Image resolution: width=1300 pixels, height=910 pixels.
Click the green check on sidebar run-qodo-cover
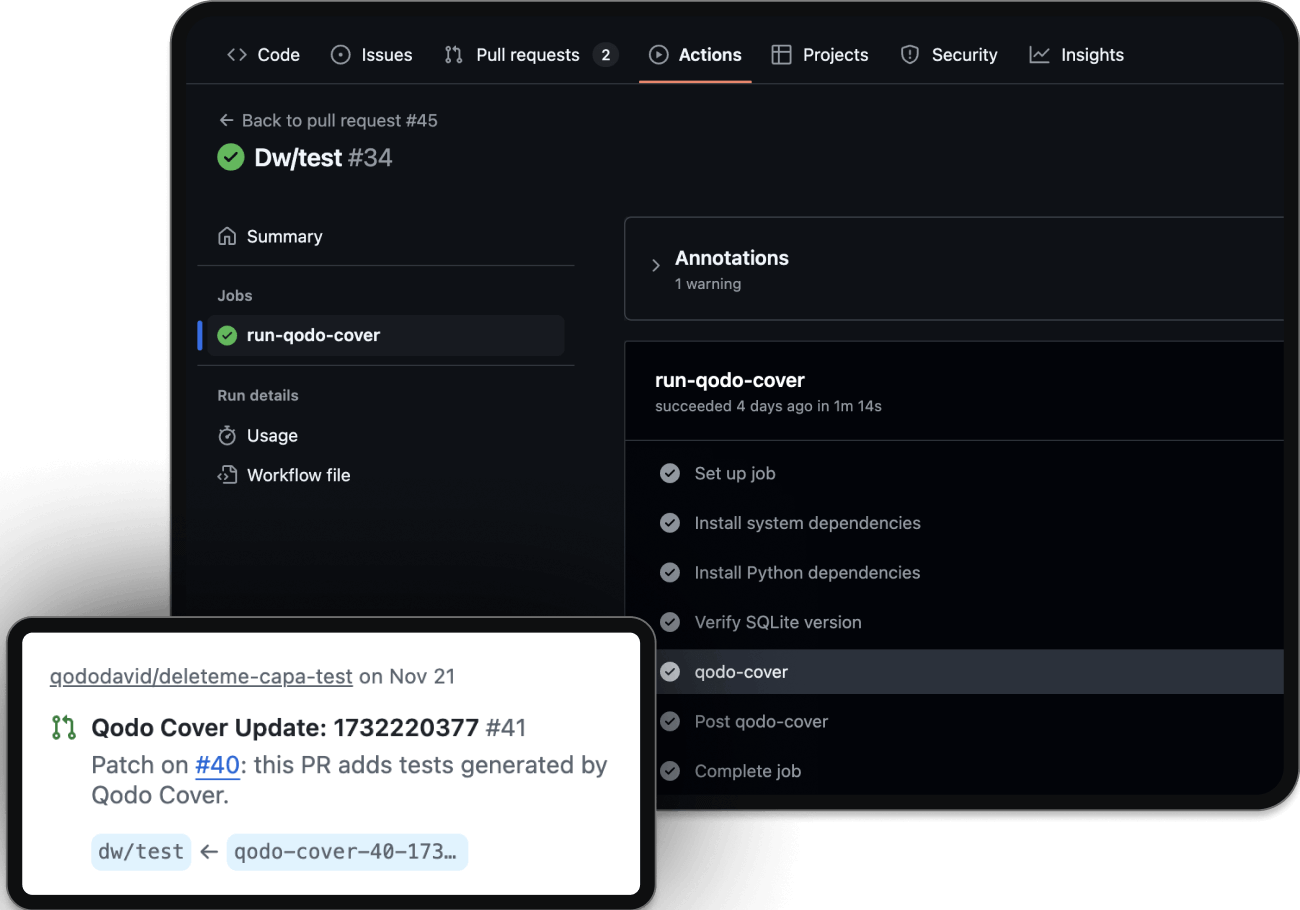(227, 335)
